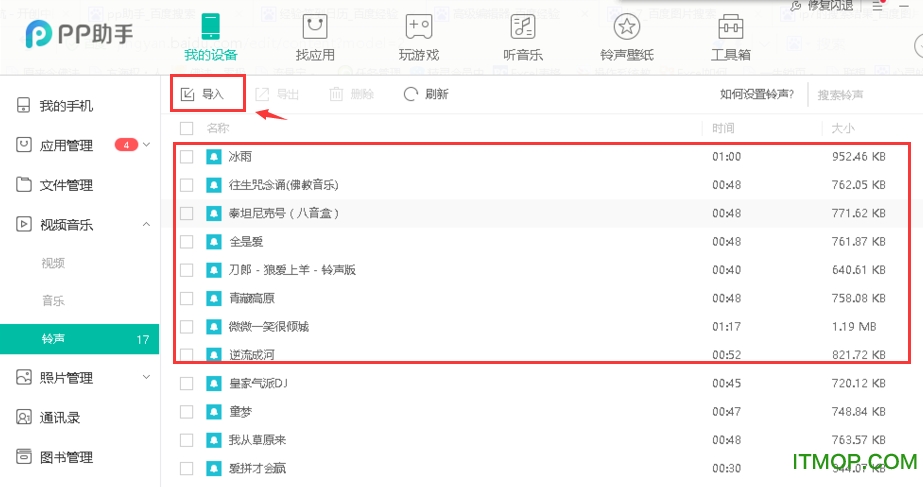This screenshot has height=487, width=923.
Task: Click bell icon beside 皇家气派DJ
Action: (214, 383)
